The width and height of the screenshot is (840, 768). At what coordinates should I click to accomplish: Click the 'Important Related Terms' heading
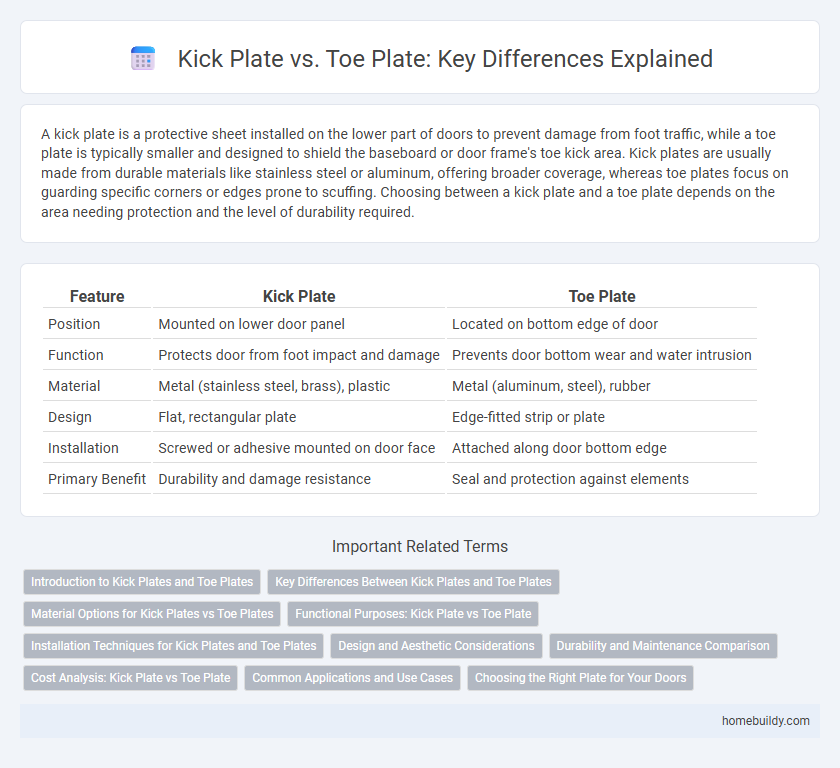pyautogui.click(x=420, y=546)
